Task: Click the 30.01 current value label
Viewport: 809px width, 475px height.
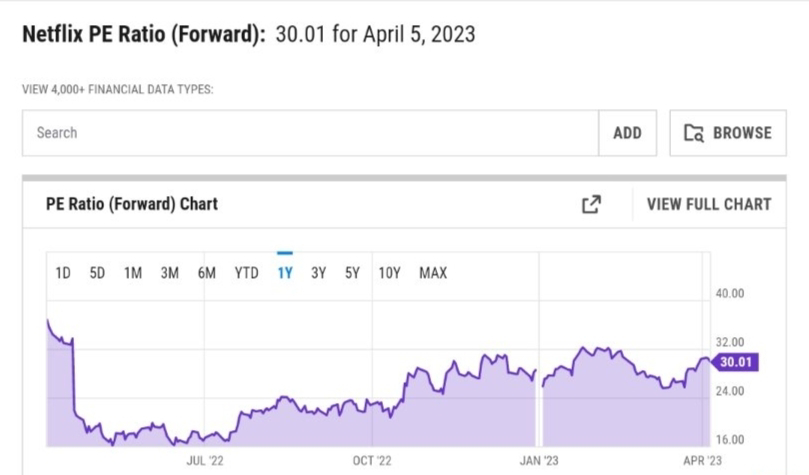Action: [735, 362]
